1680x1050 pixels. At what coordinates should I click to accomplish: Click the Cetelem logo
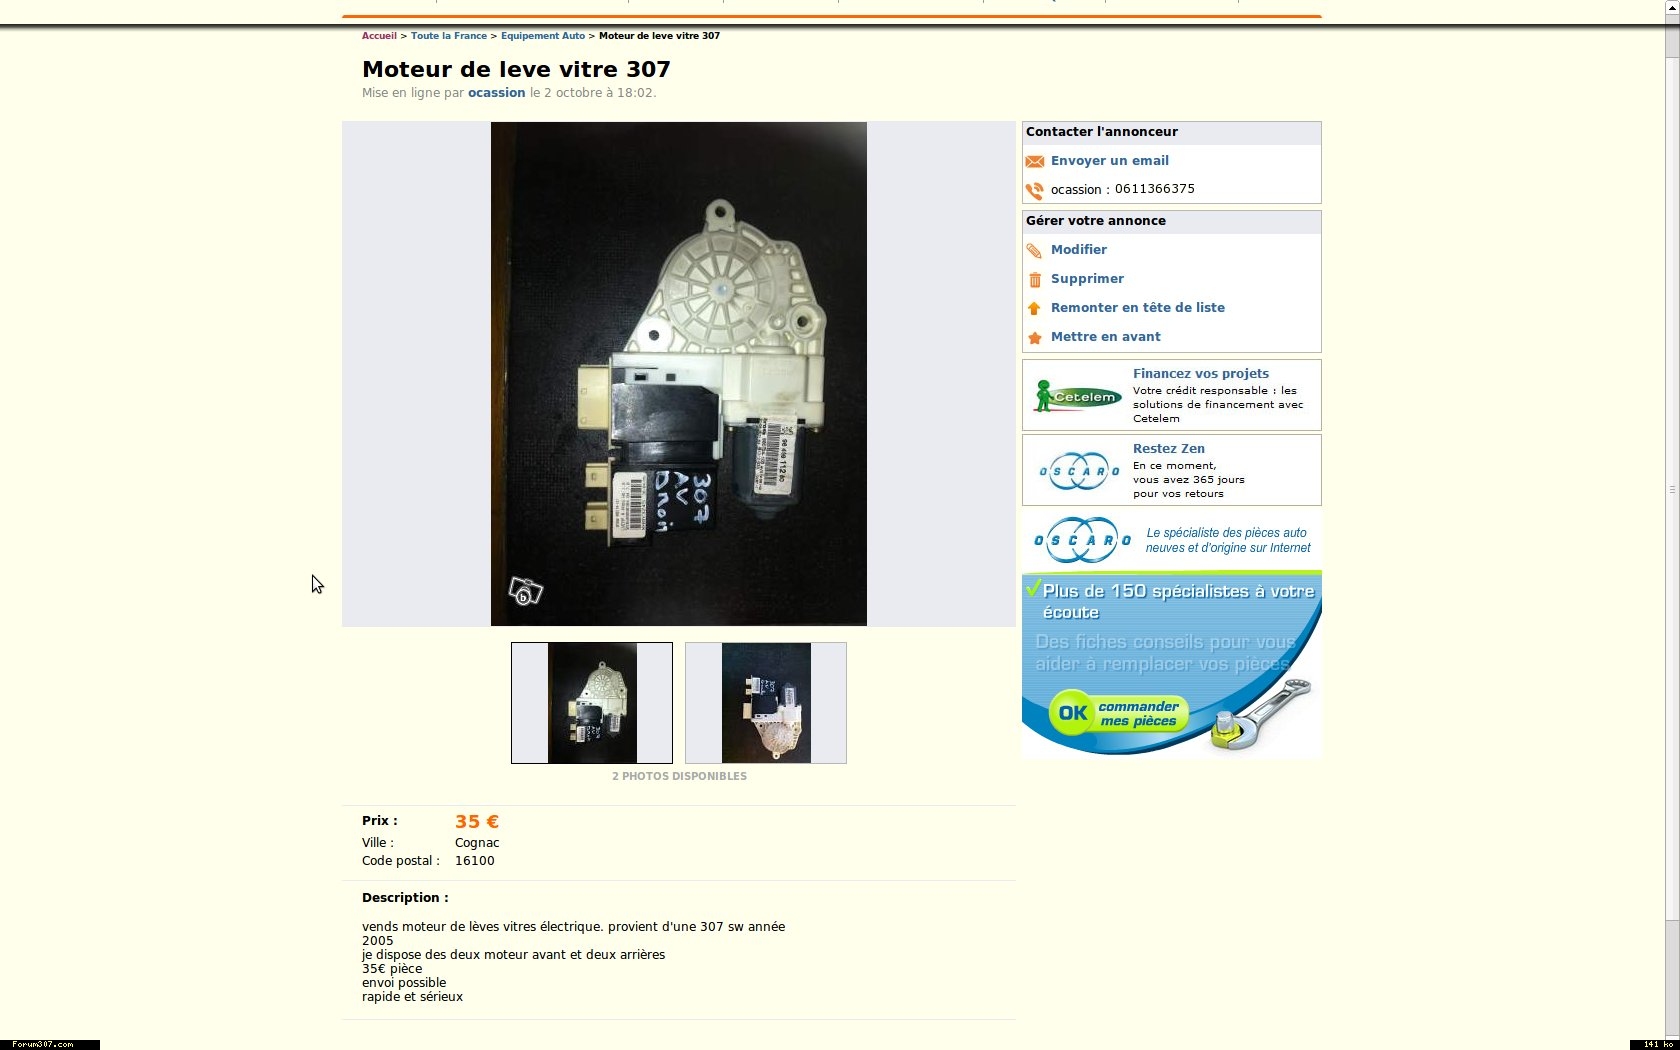click(x=1077, y=396)
